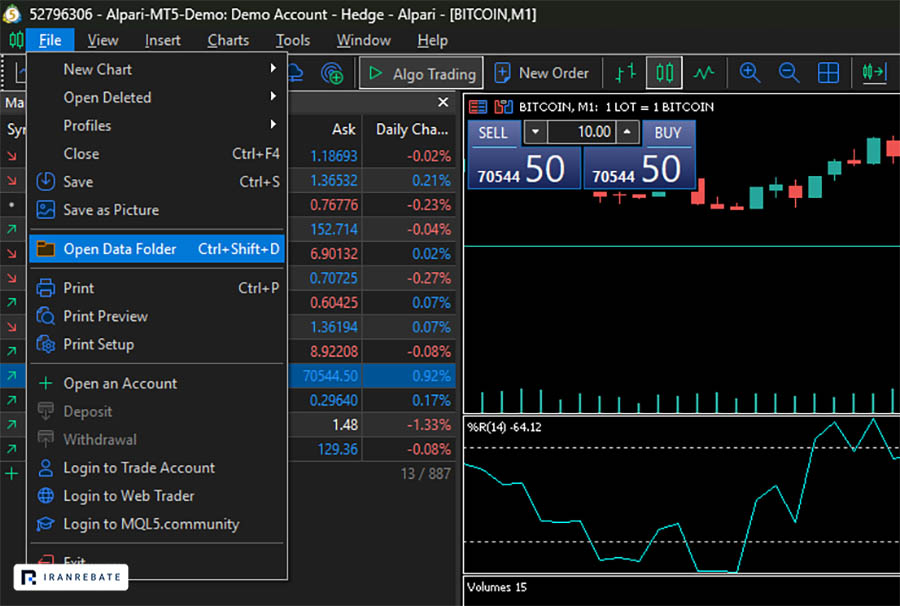Click the Print Setup gear icon
This screenshot has height=606, width=900.
point(45,344)
